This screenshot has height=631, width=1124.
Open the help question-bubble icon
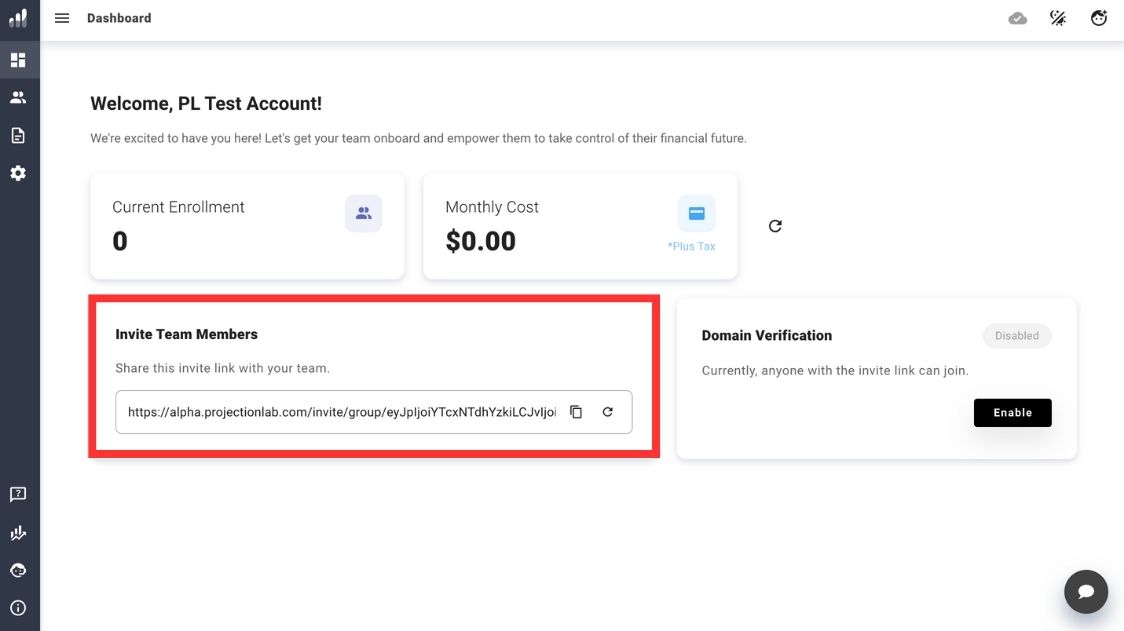(18, 494)
